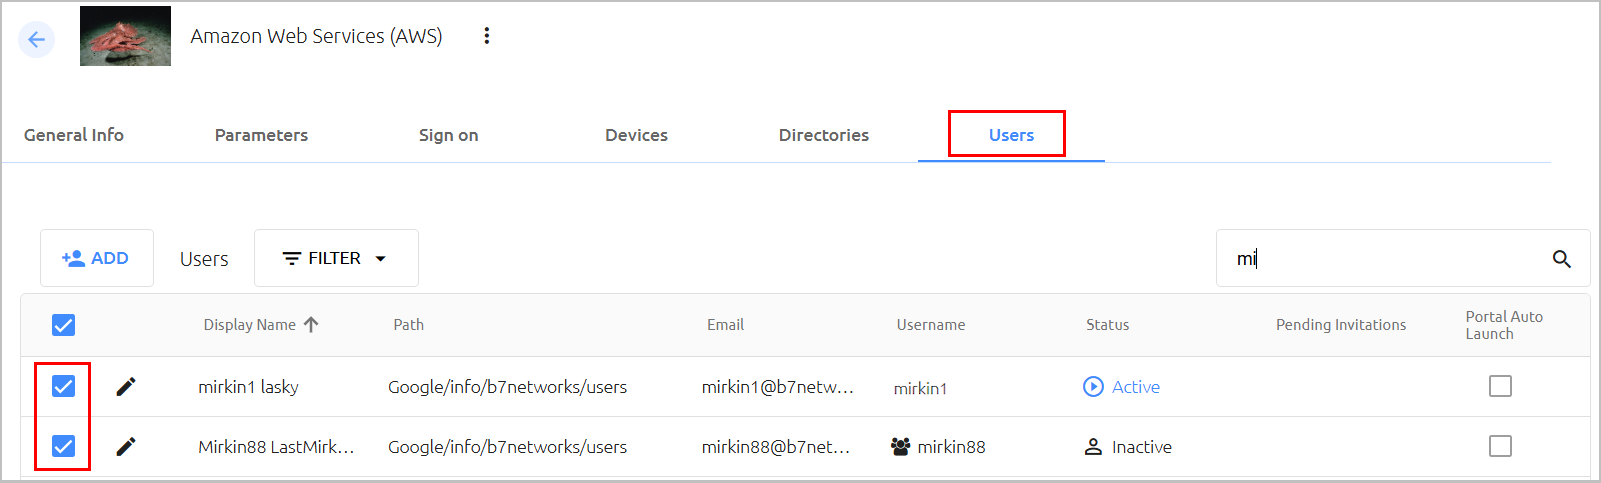Open the Sign on tab
This screenshot has height=483, width=1601.
point(448,135)
